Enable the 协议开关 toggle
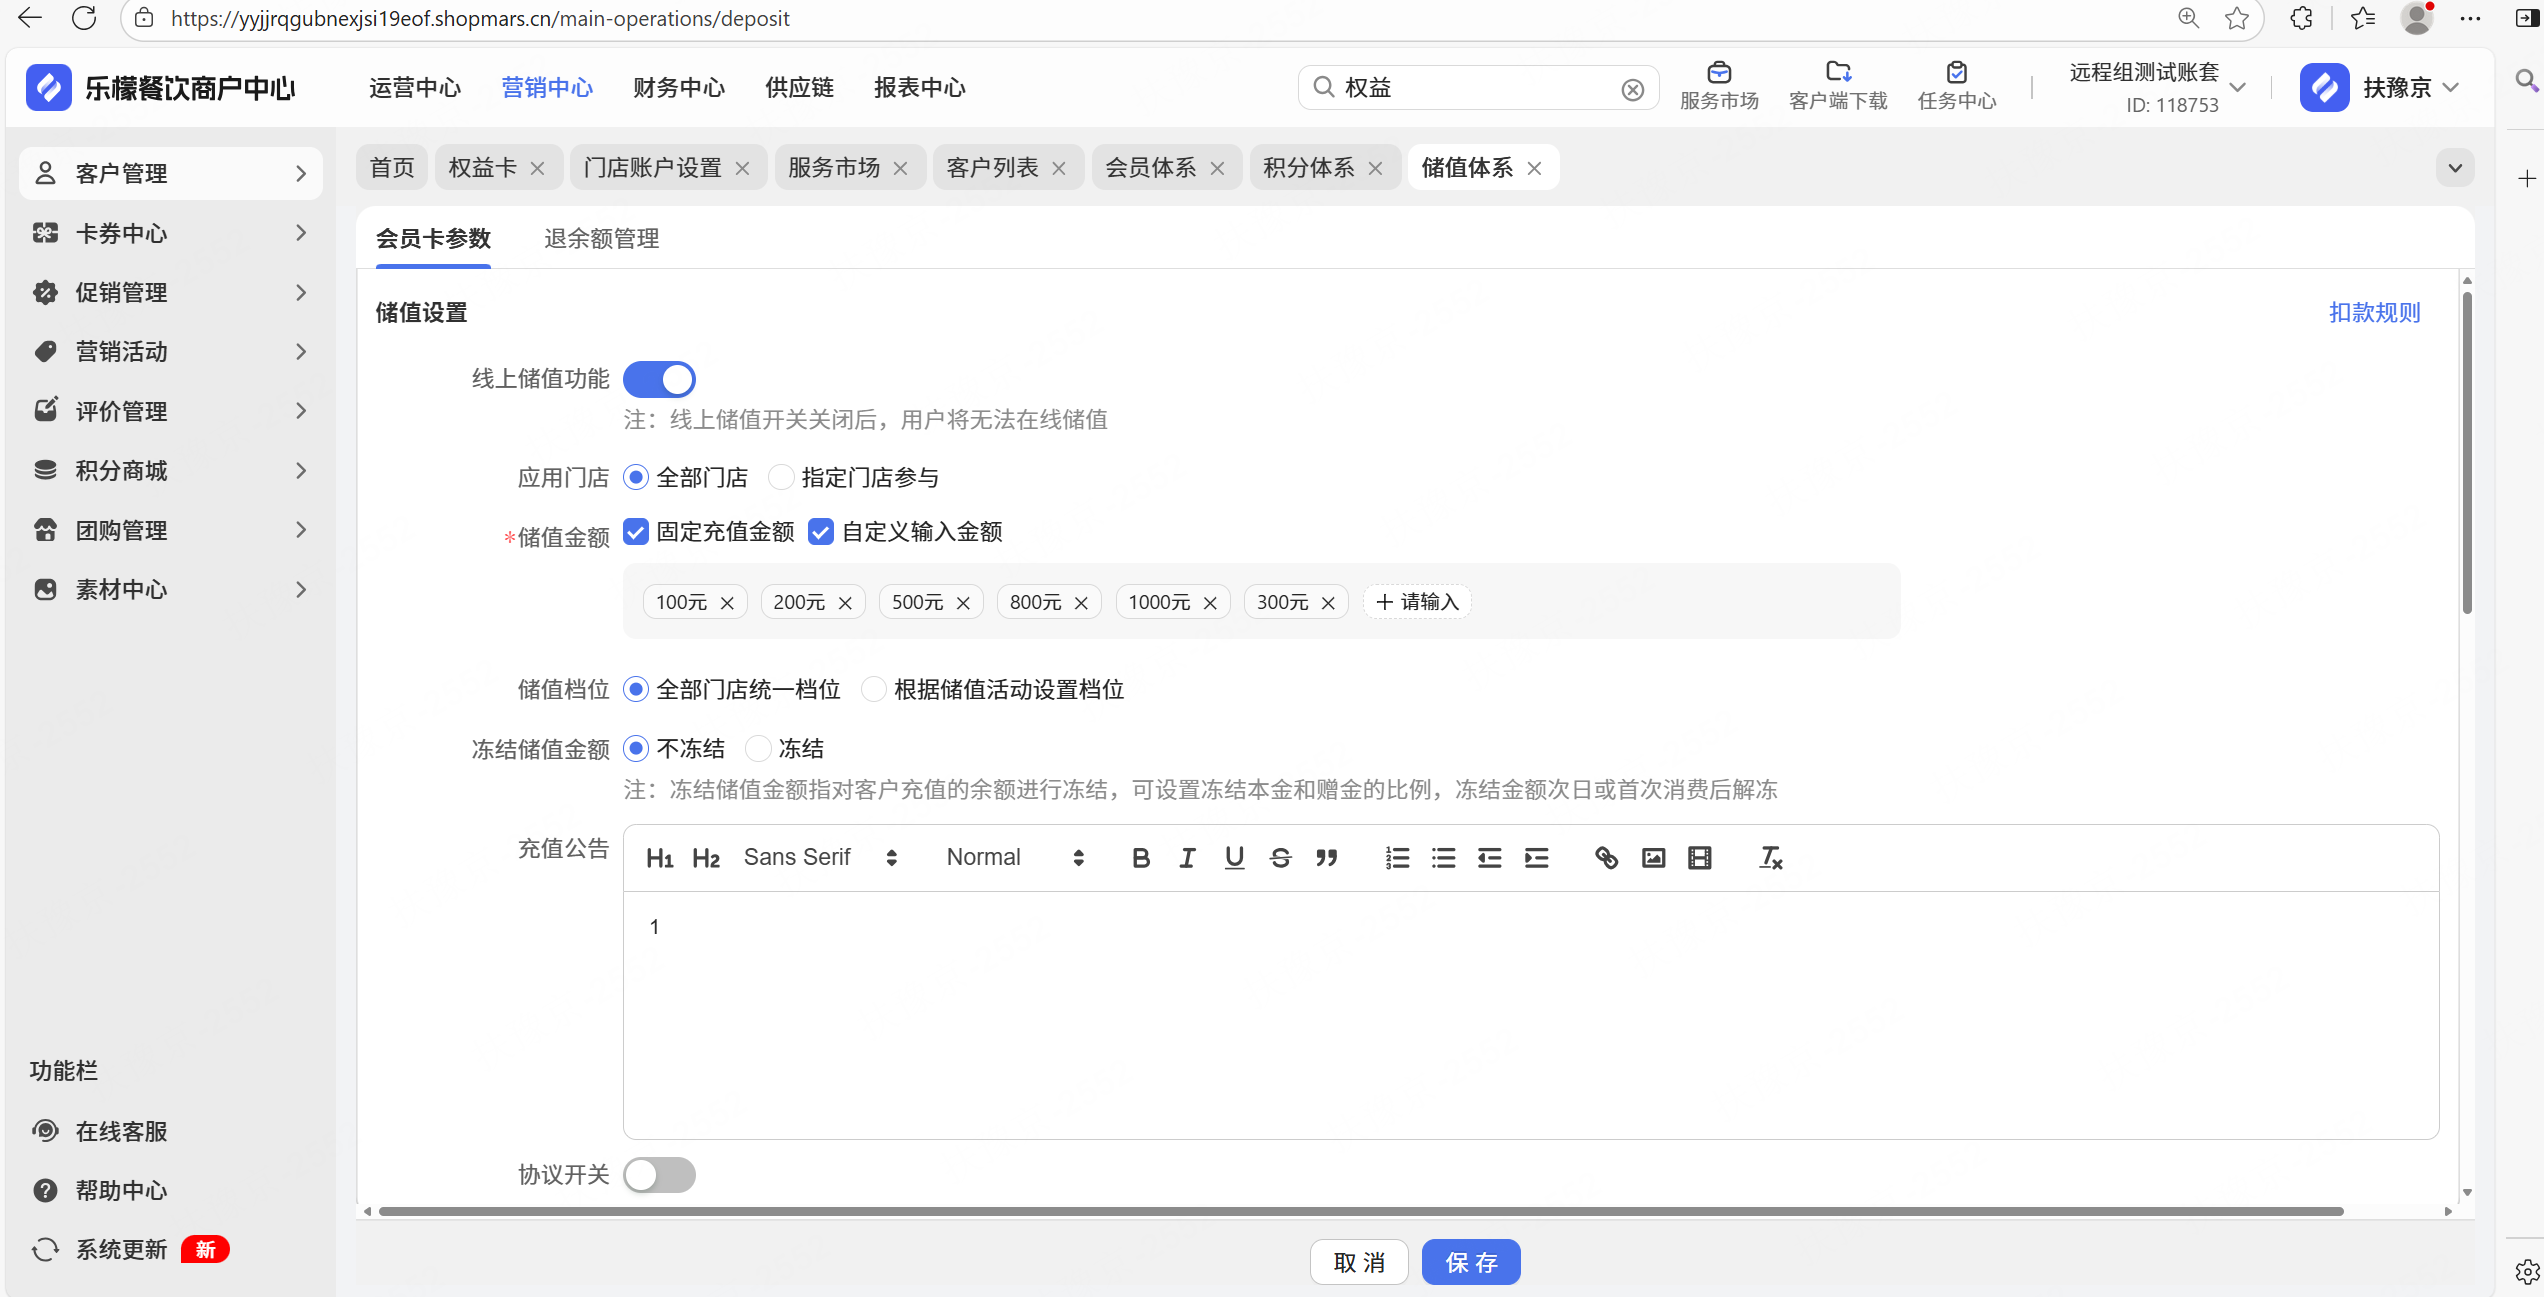 [659, 1175]
